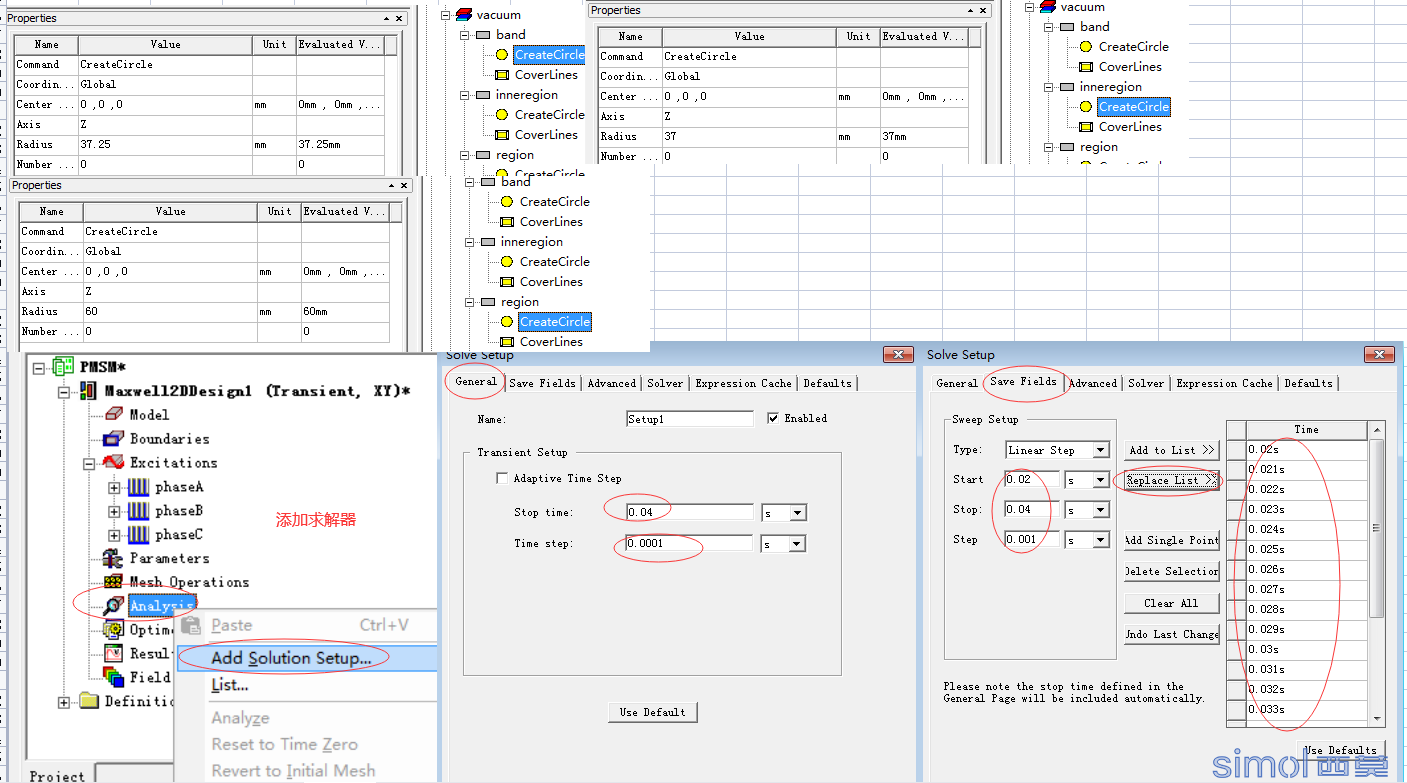Image resolution: width=1407 pixels, height=783 pixels.
Task: Click circle icon of highlighted inneregion CreateCircle
Action: pos(1085,107)
